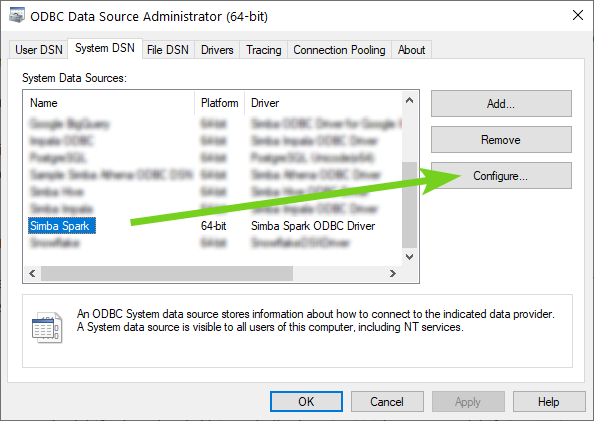Click the data source table icon
This screenshot has width=594, height=421.
coord(47,328)
